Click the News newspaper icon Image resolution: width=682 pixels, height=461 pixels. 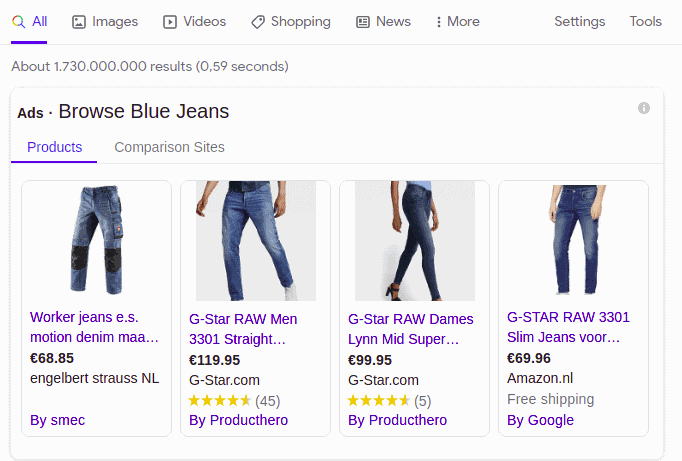pyautogui.click(x=363, y=22)
